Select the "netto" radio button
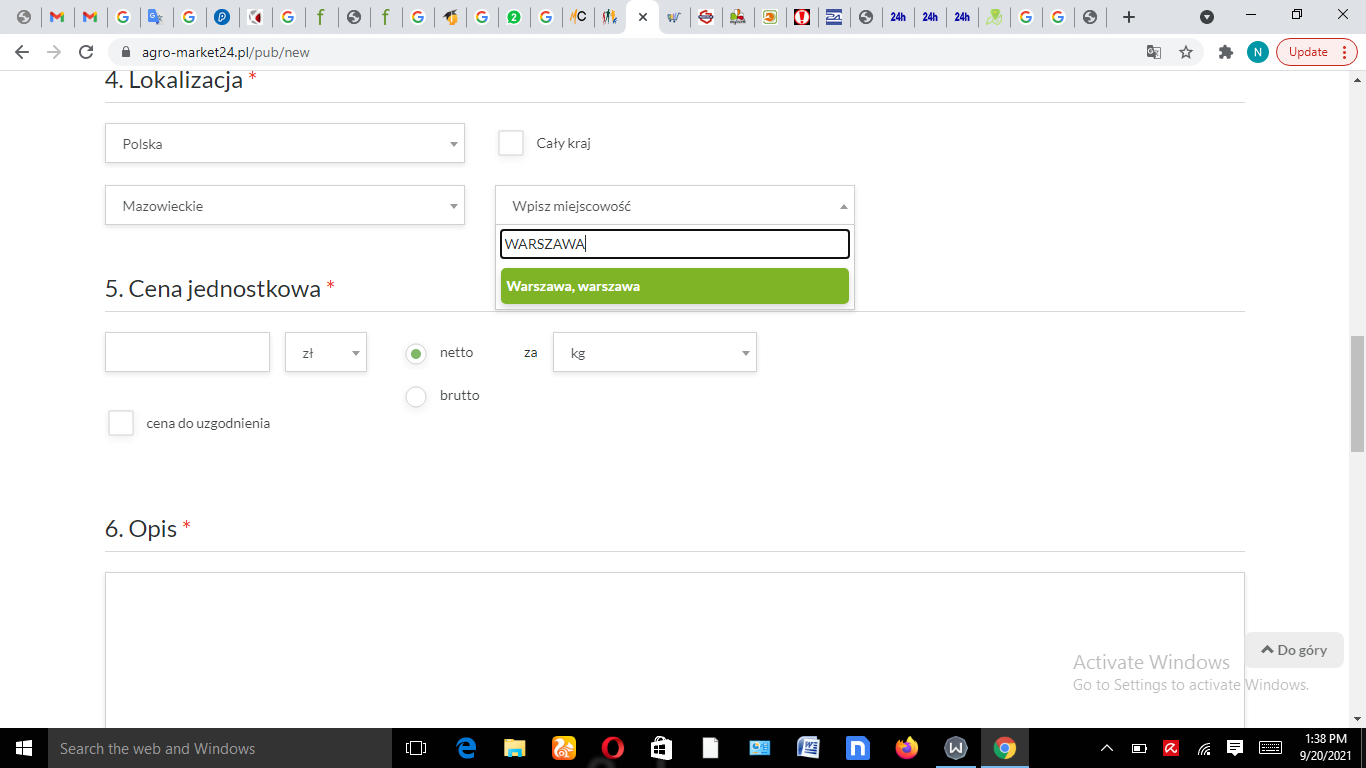This screenshot has width=1366, height=768. [x=416, y=353]
